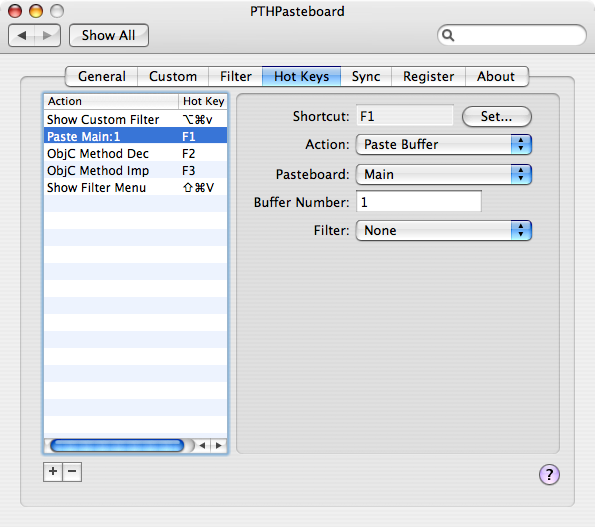
Task: Go forward with the right arrow button
Action: click(x=47, y=36)
